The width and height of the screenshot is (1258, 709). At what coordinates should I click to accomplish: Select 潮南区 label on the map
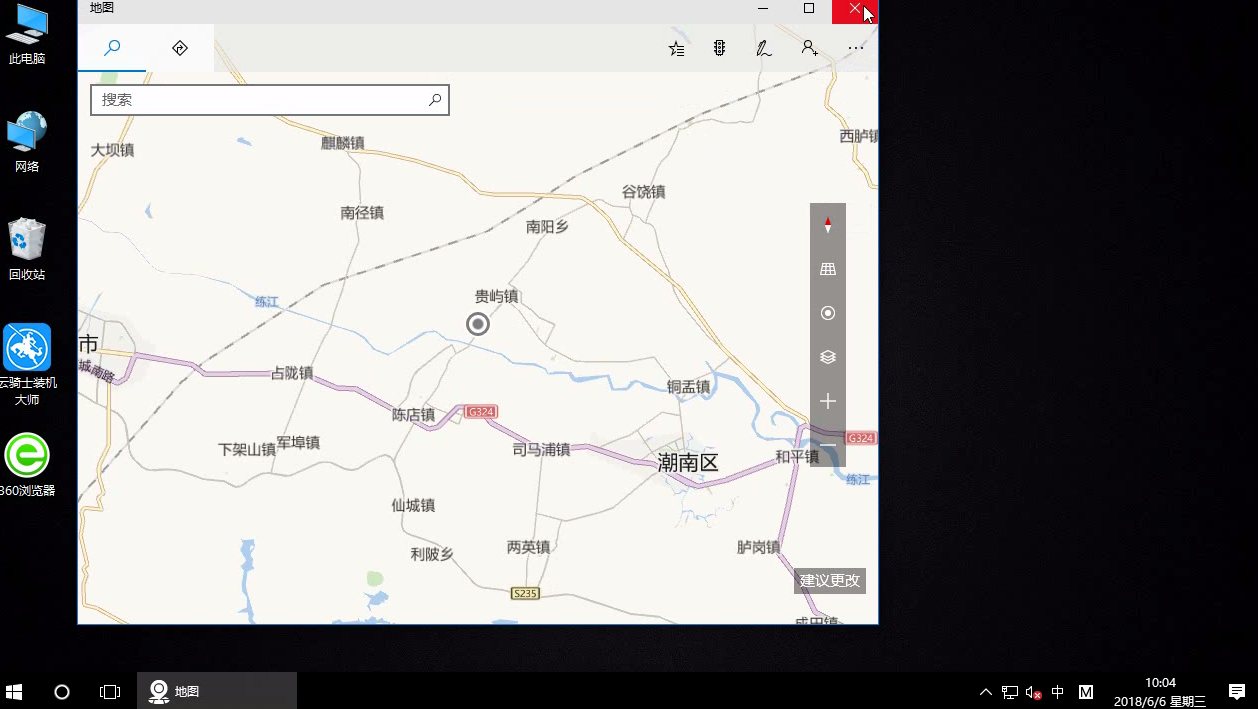(x=688, y=461)
